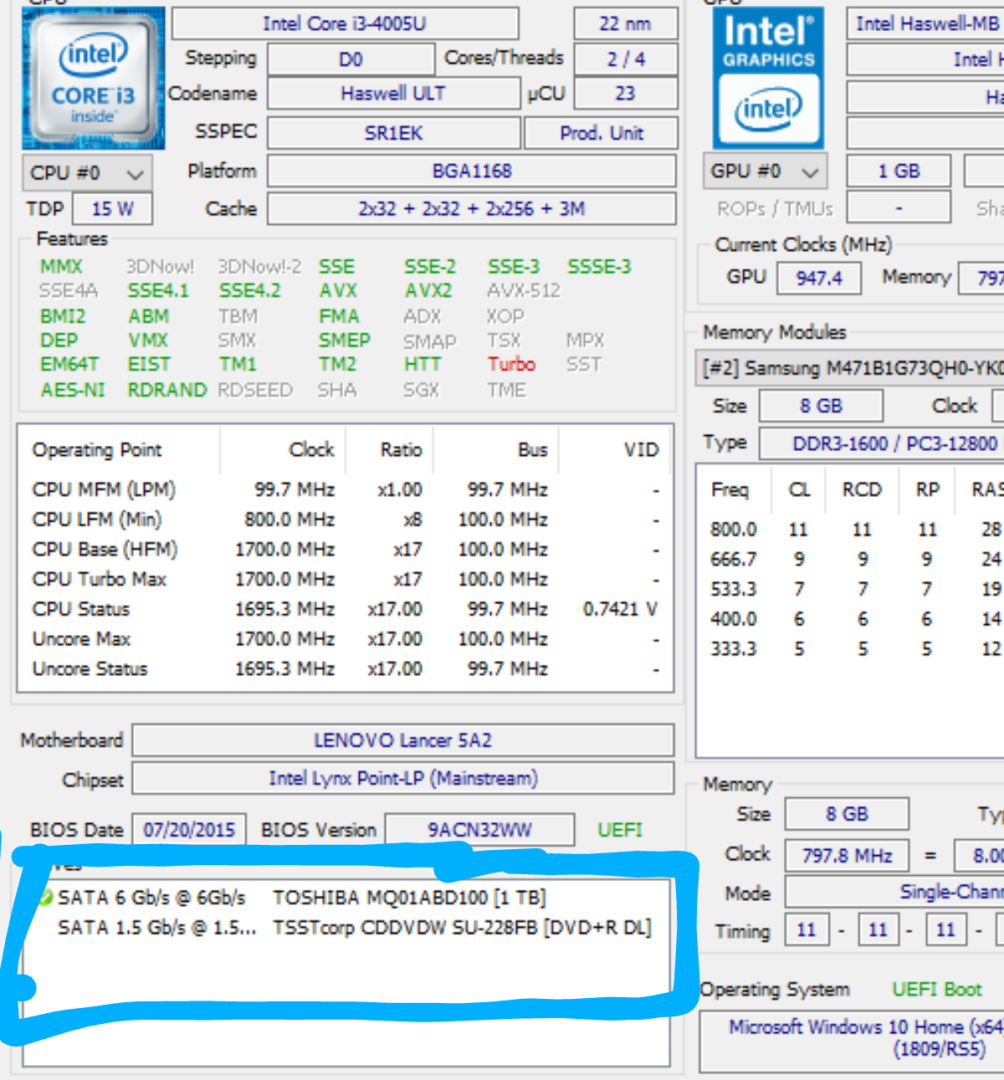
Task: Click the green UEFI Boot label
Action: click(x=937, y=990)
